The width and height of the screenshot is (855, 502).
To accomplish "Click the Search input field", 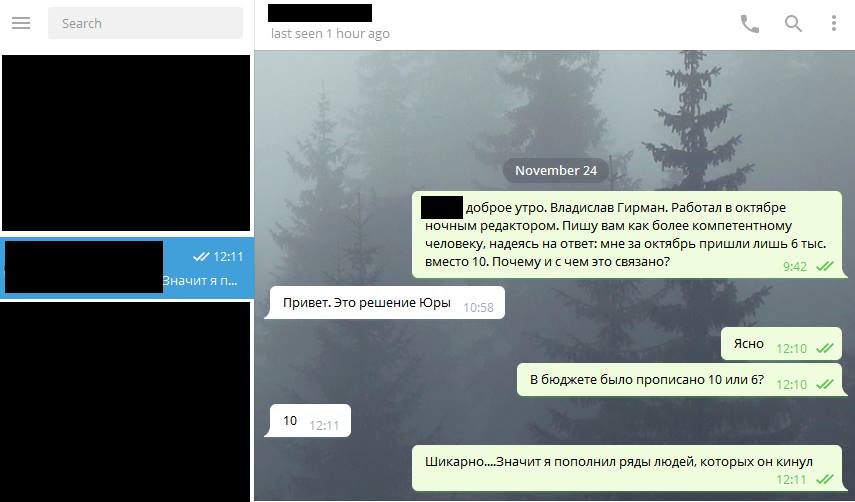I will (x=145, y=23).
